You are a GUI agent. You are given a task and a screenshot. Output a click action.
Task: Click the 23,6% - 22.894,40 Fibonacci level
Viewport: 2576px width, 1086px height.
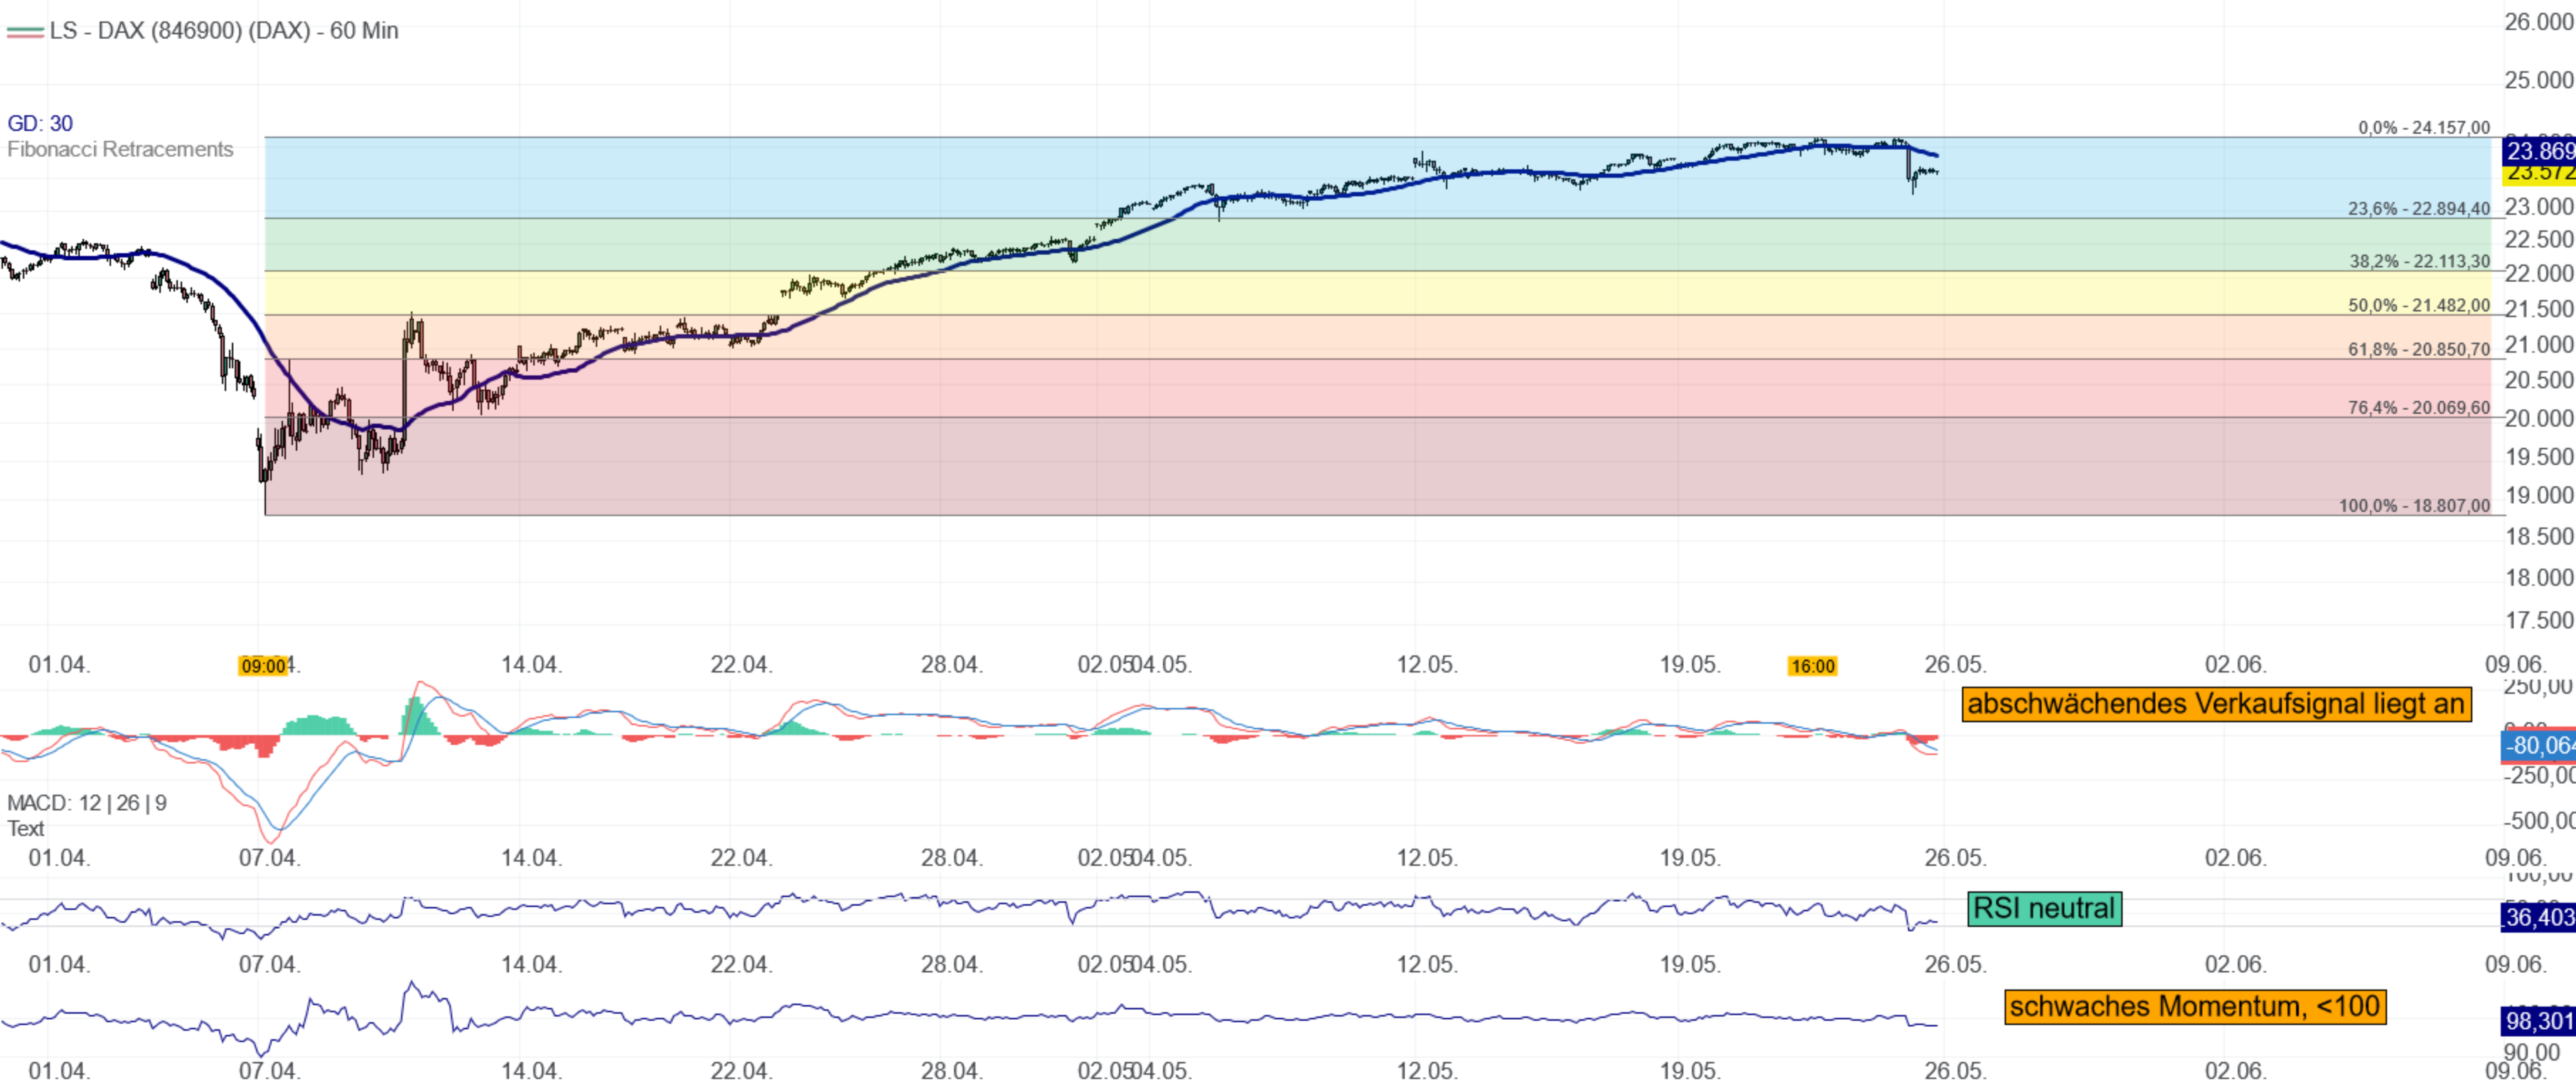tap(2419, 208)
